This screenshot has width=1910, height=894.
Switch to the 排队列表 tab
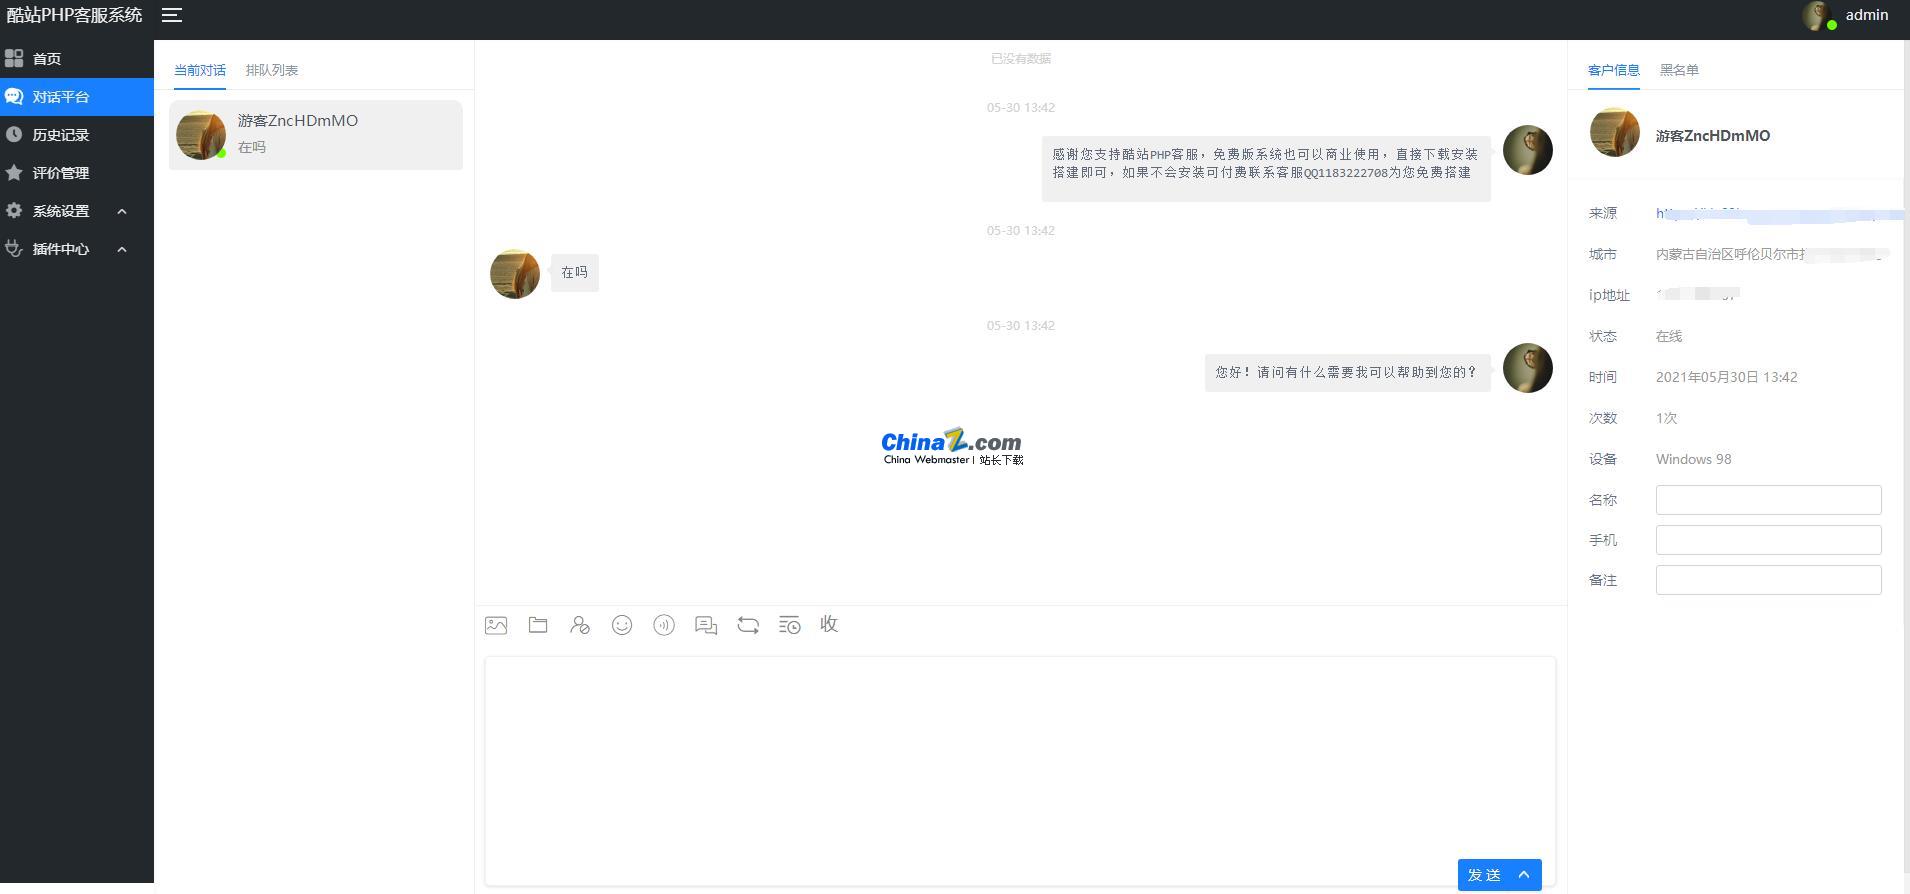(272, 70)
